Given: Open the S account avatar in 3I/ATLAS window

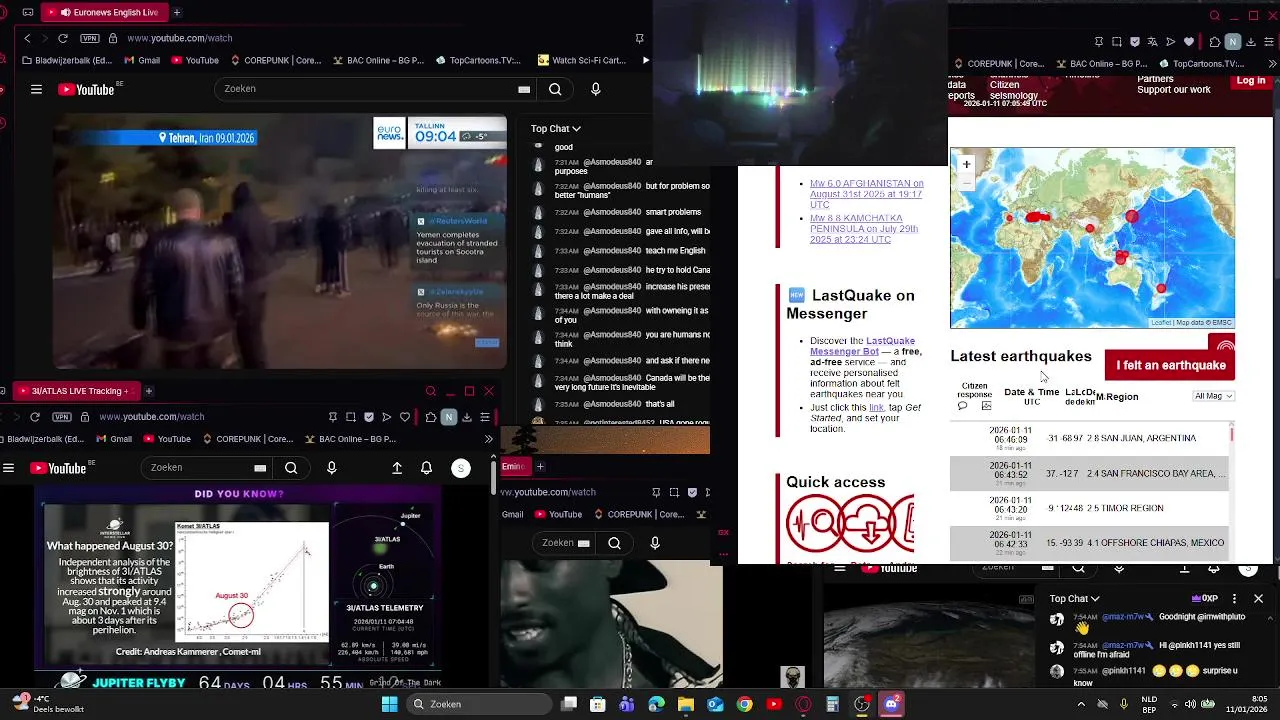Looking at the screenshot, I should pos(461,468).
